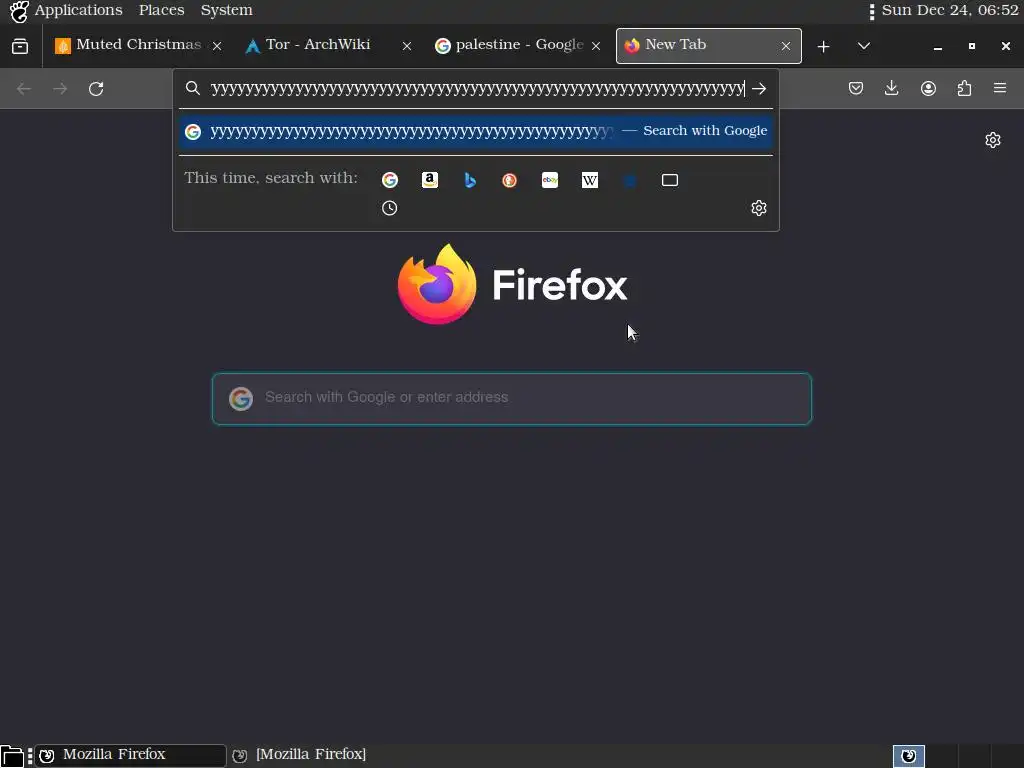The width and height of the screenshot is (1024, 768).
Task: Search history using the clock icon
Action: (390, 208)
